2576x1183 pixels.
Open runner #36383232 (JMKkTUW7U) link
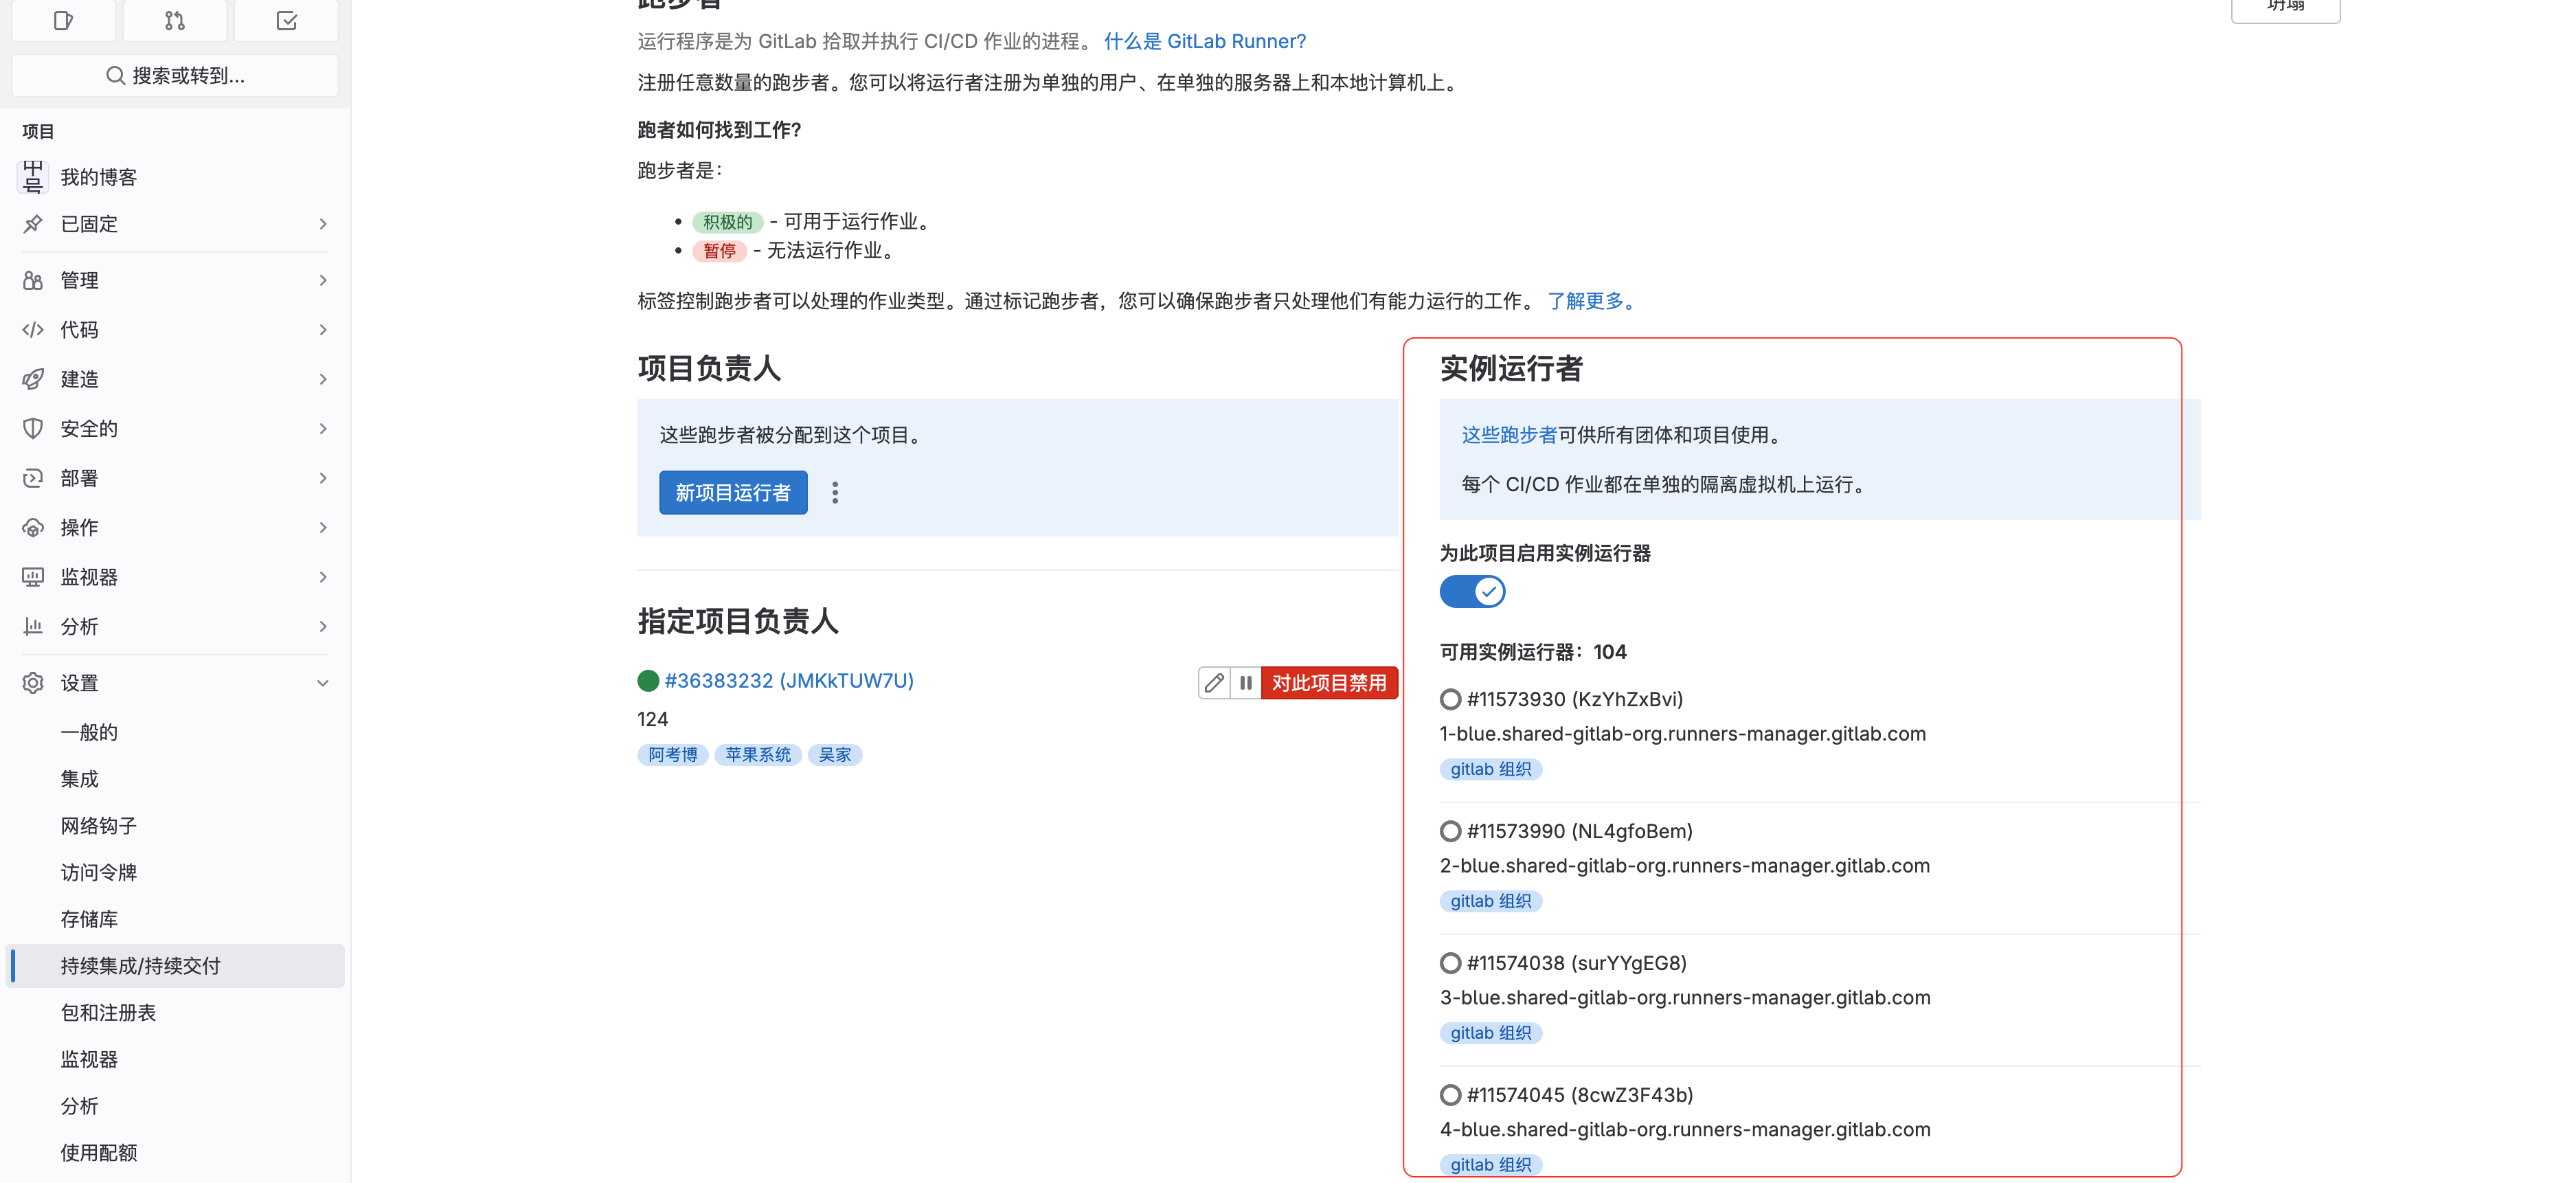[789, 681]
